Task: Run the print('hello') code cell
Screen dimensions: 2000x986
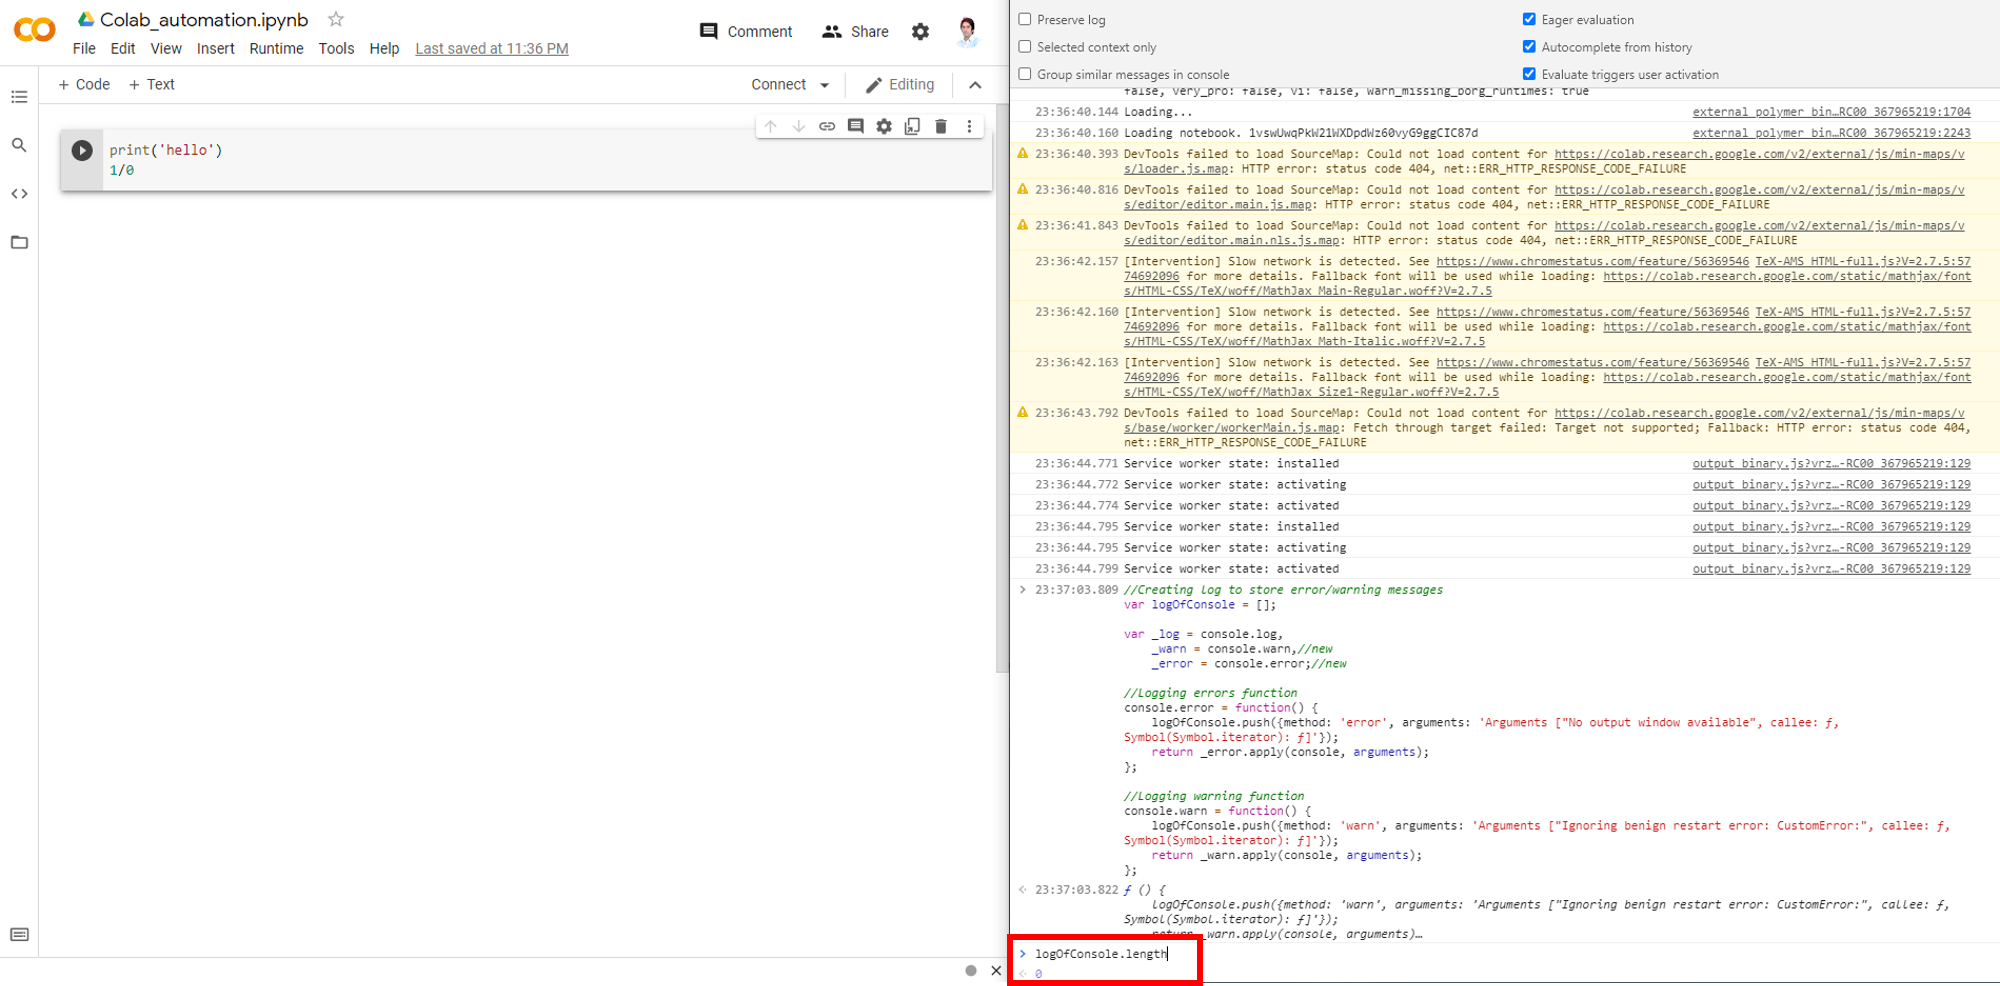Action: [82, 151]
